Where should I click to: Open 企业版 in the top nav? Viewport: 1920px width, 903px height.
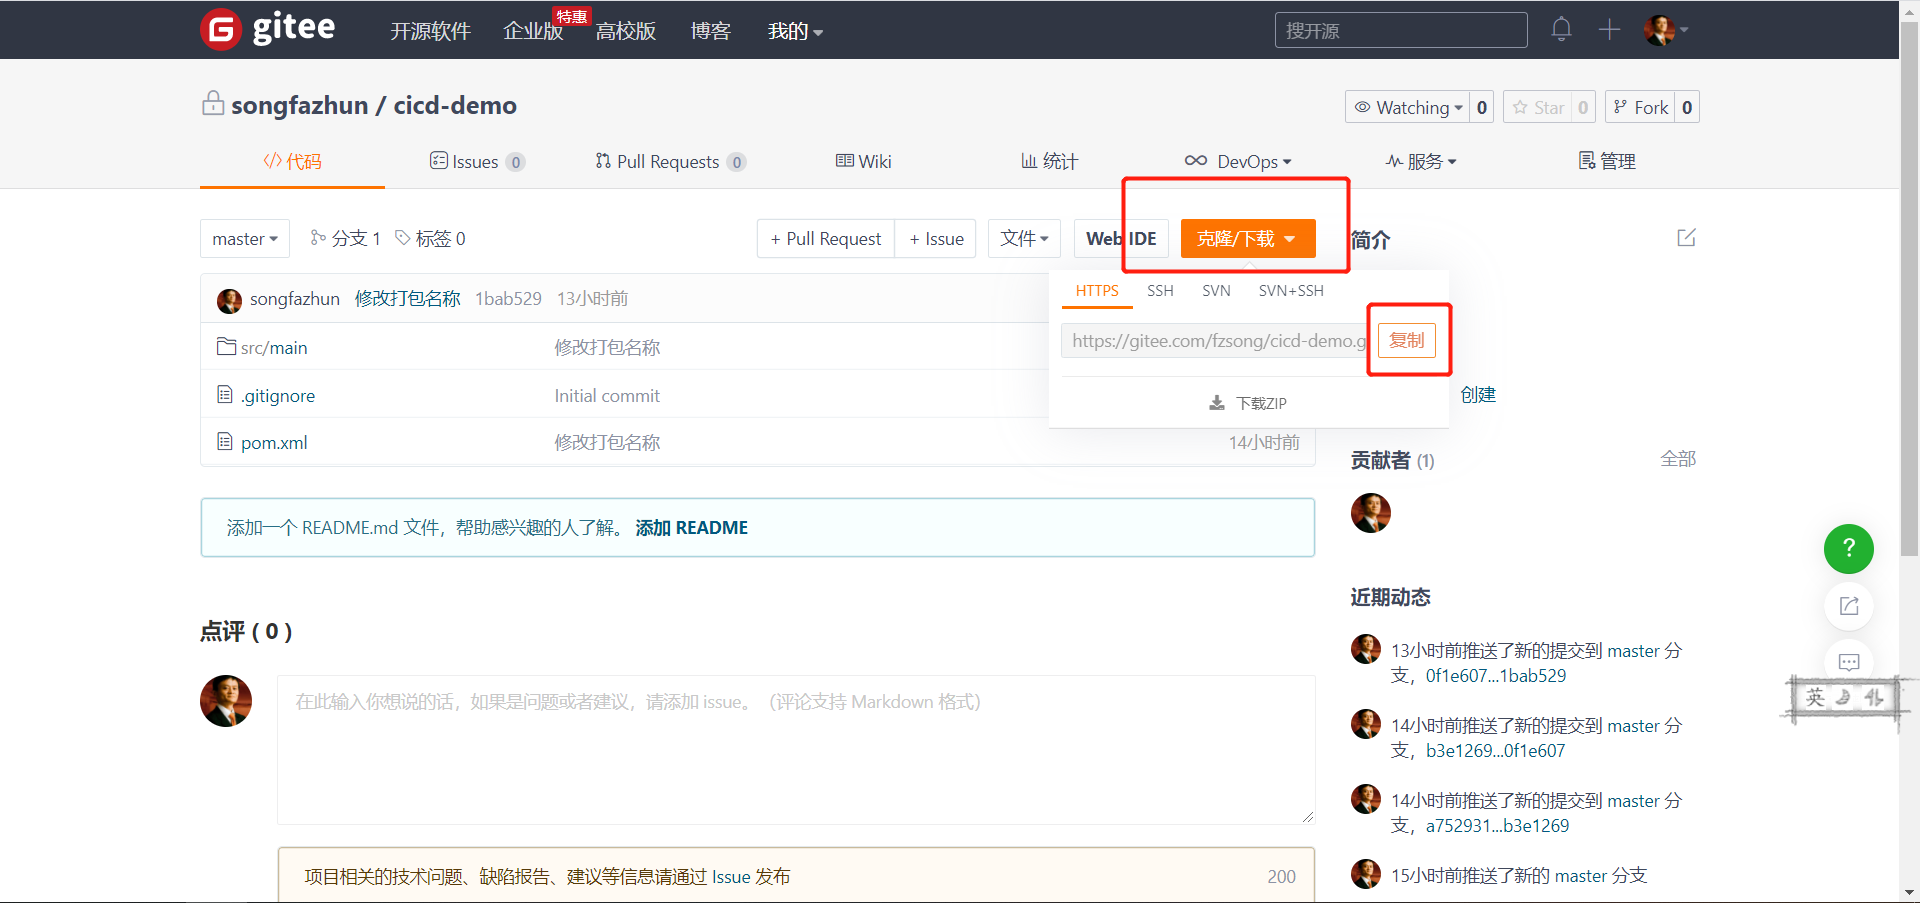(533, 31)
